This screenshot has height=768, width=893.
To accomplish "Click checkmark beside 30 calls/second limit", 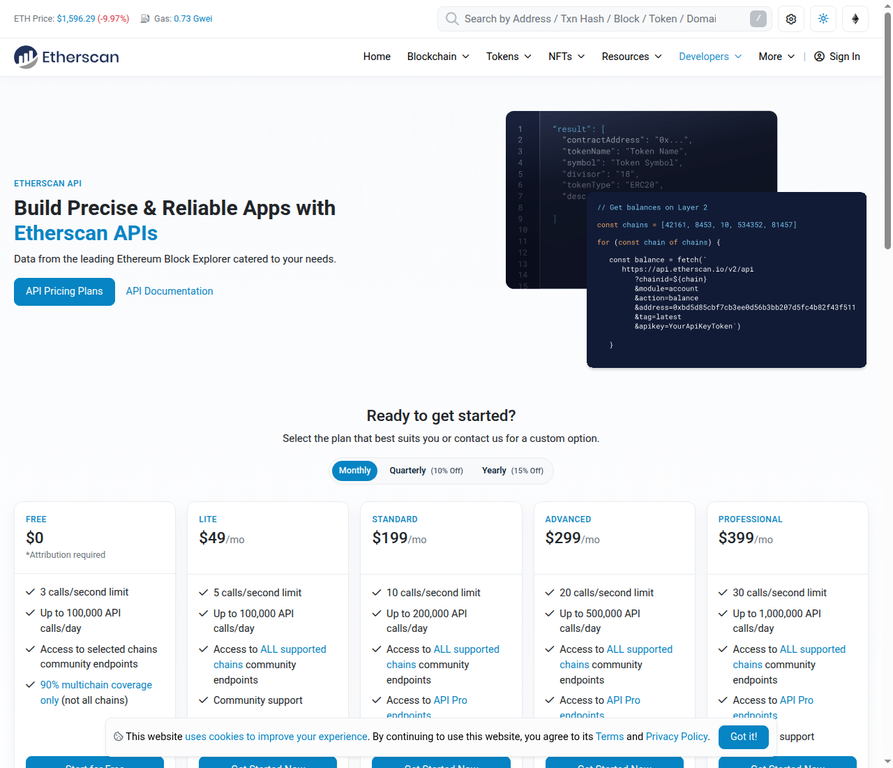I will [723, 593].
